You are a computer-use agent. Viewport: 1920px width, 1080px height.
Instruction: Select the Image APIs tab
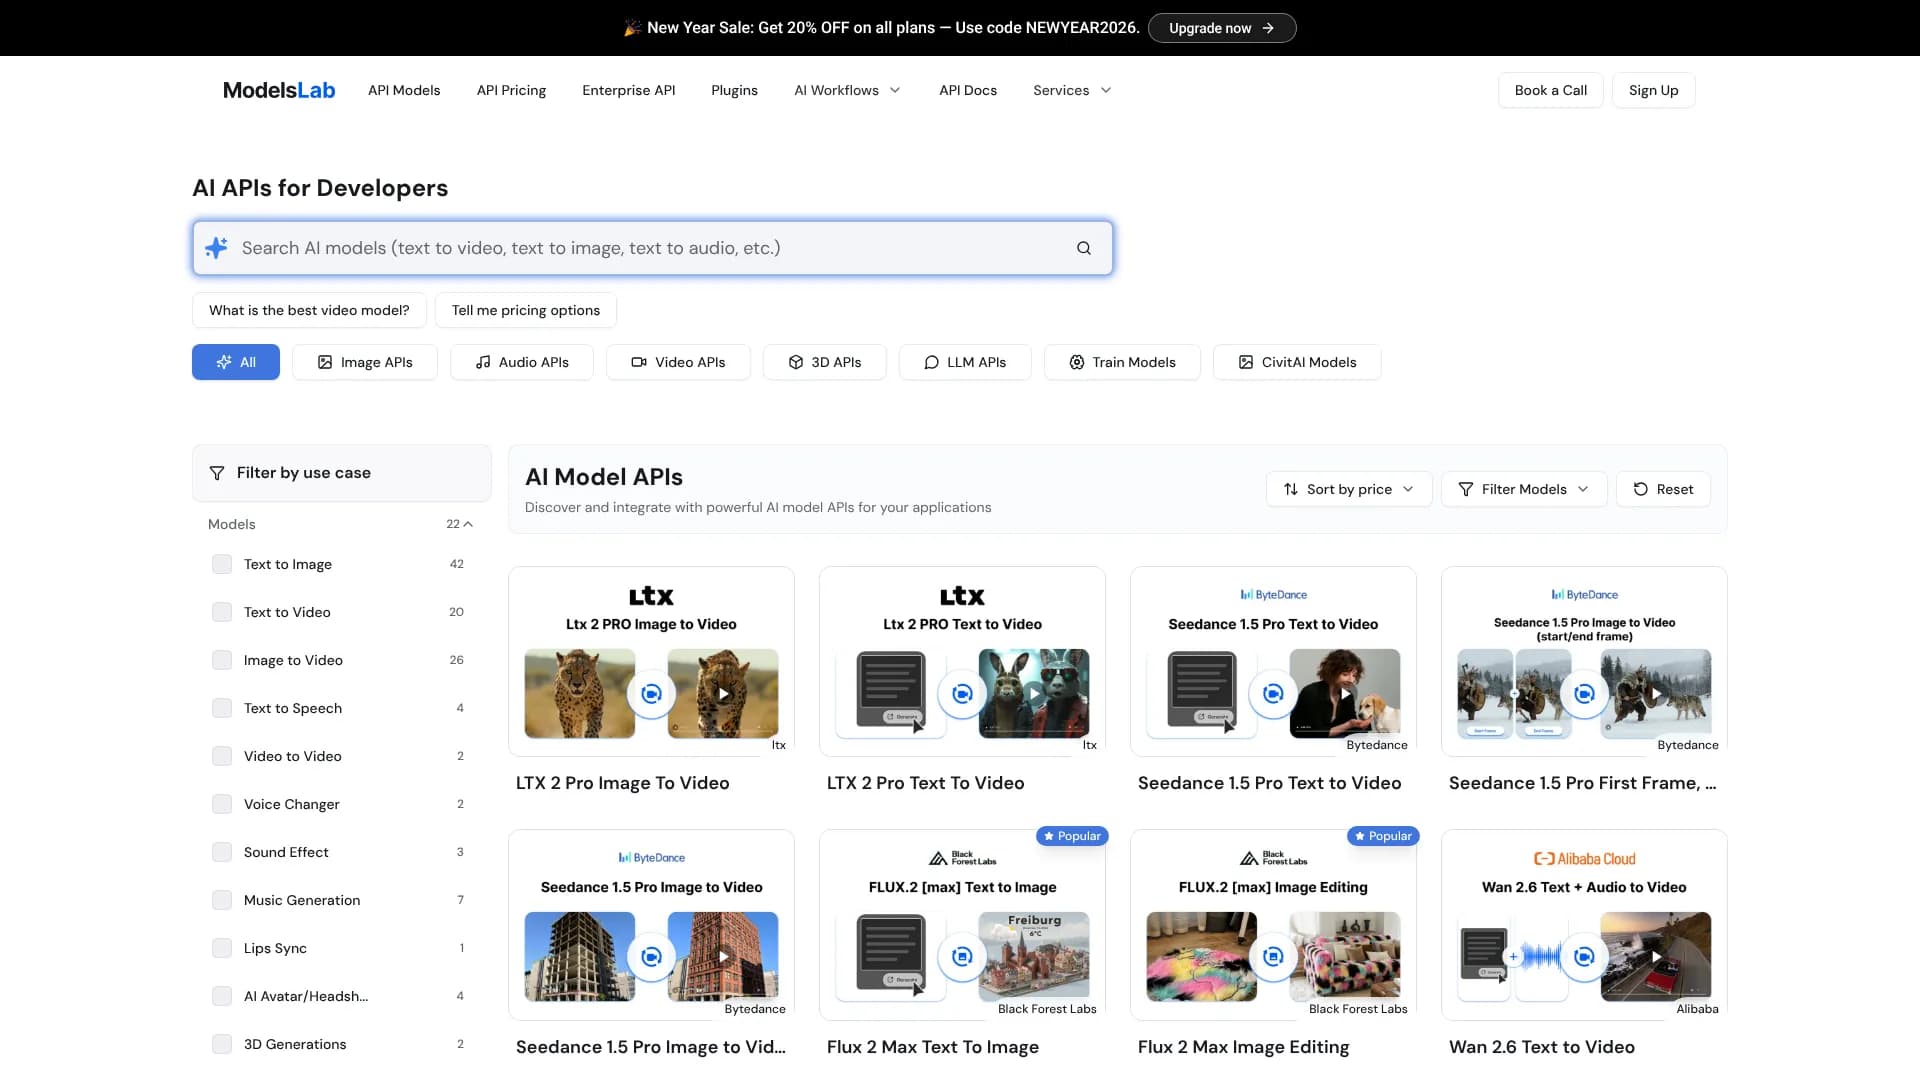click(x=365, y=362)
